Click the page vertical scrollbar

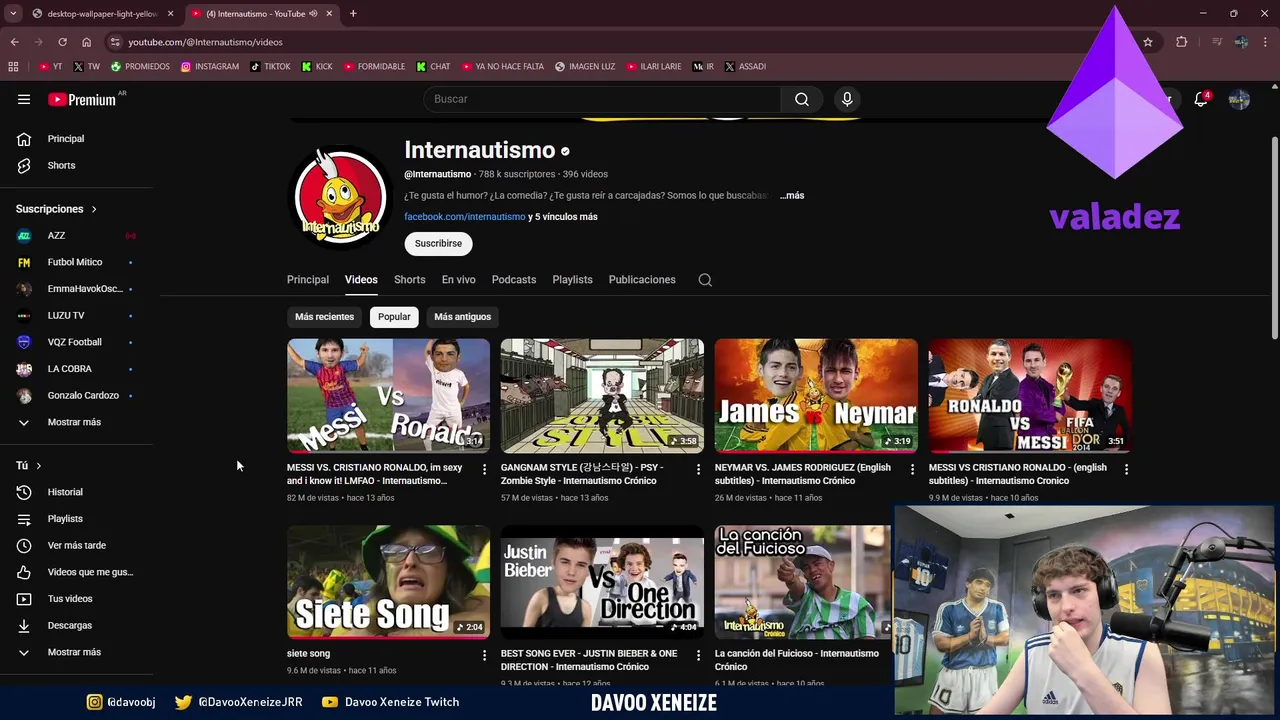tap(1273, 237)
